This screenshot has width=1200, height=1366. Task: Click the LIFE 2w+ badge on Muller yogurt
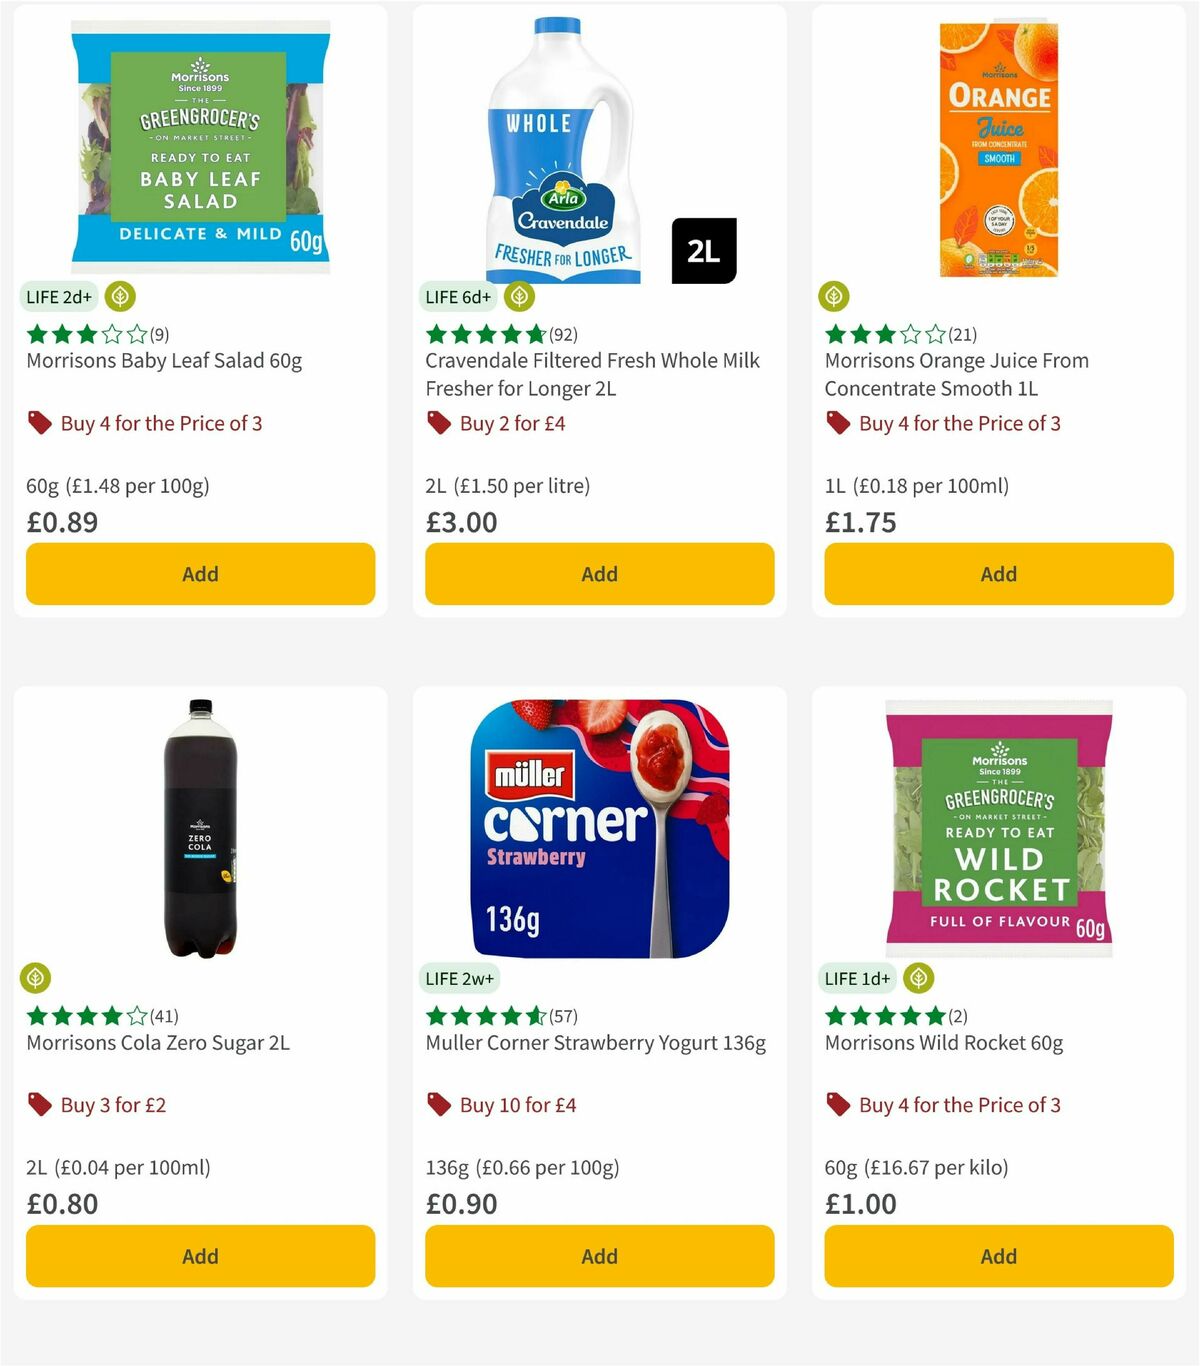[x=460, y=978]
